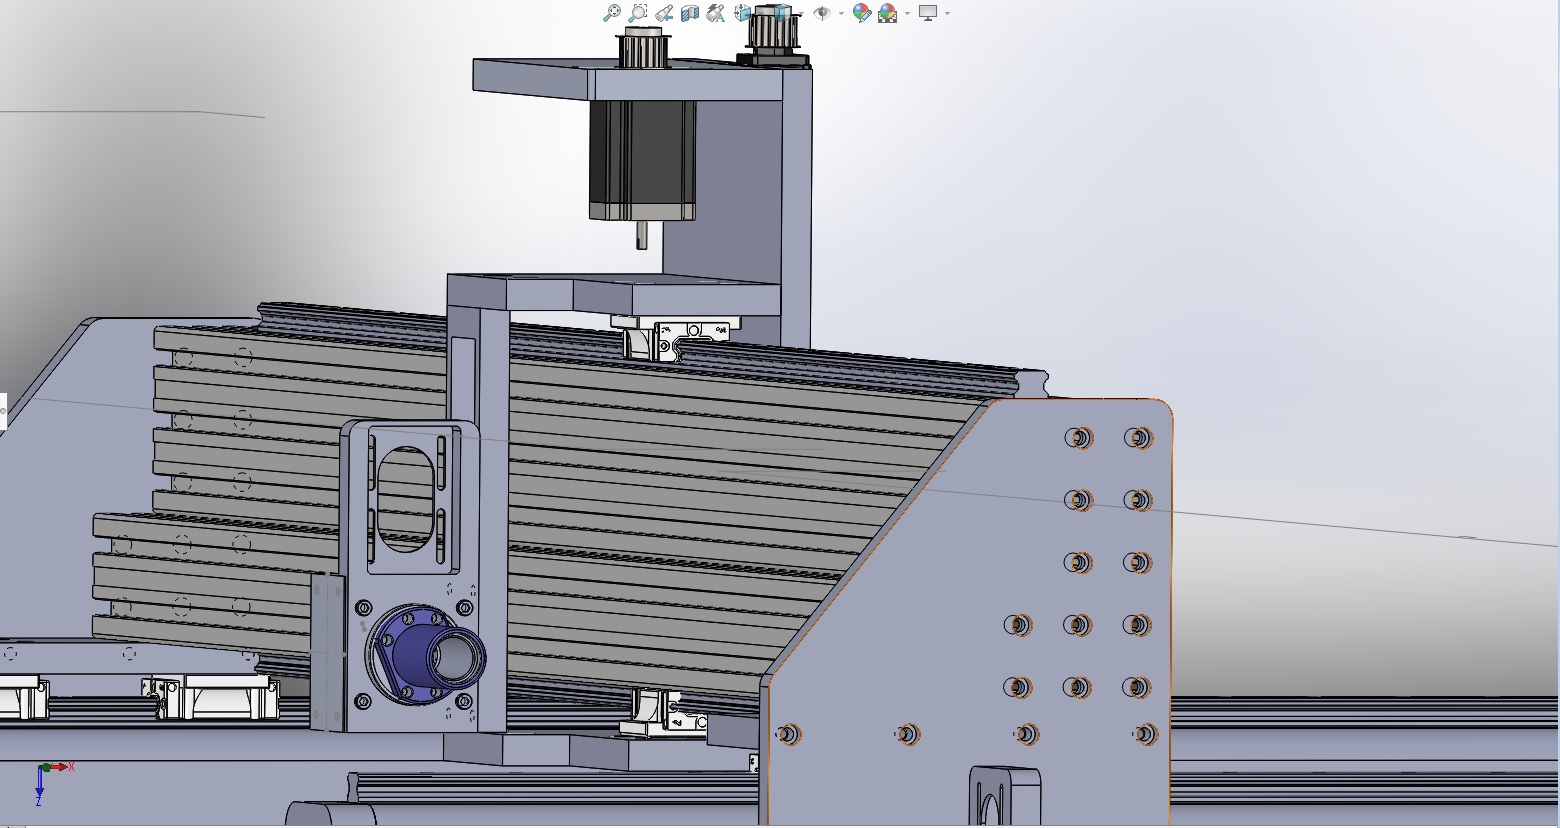
Task: Click the Apply Scene icon
Action: (x=887, y=13)
